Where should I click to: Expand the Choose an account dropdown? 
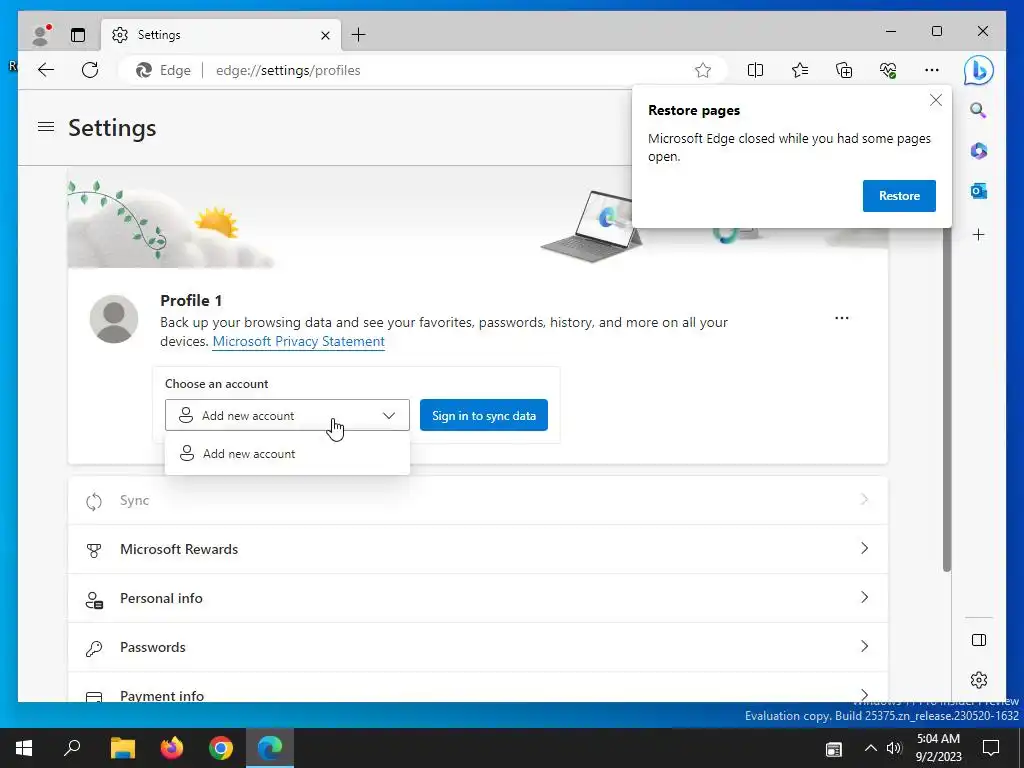pos(287,415)
